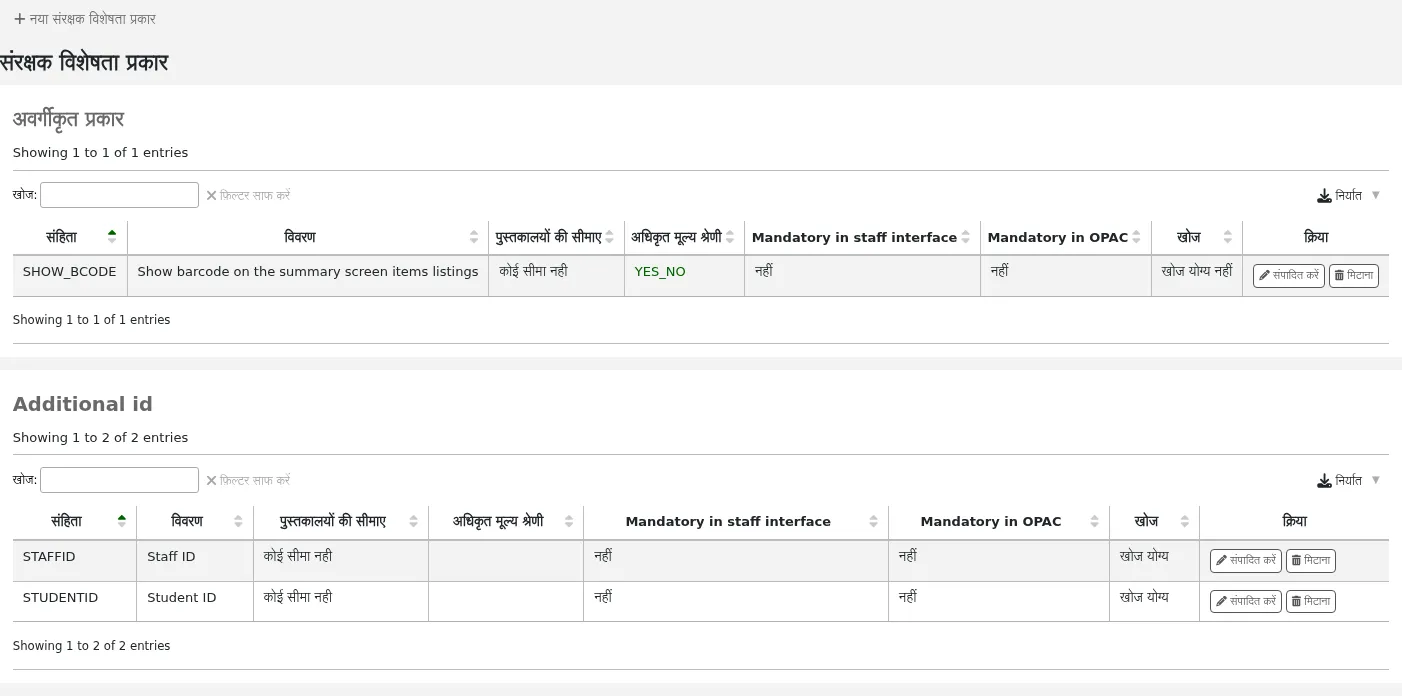1402x696 pixels.
Task: Click the 'कोई सीमा नही' cell in STUDENTID row
Action: pos(341,601)
